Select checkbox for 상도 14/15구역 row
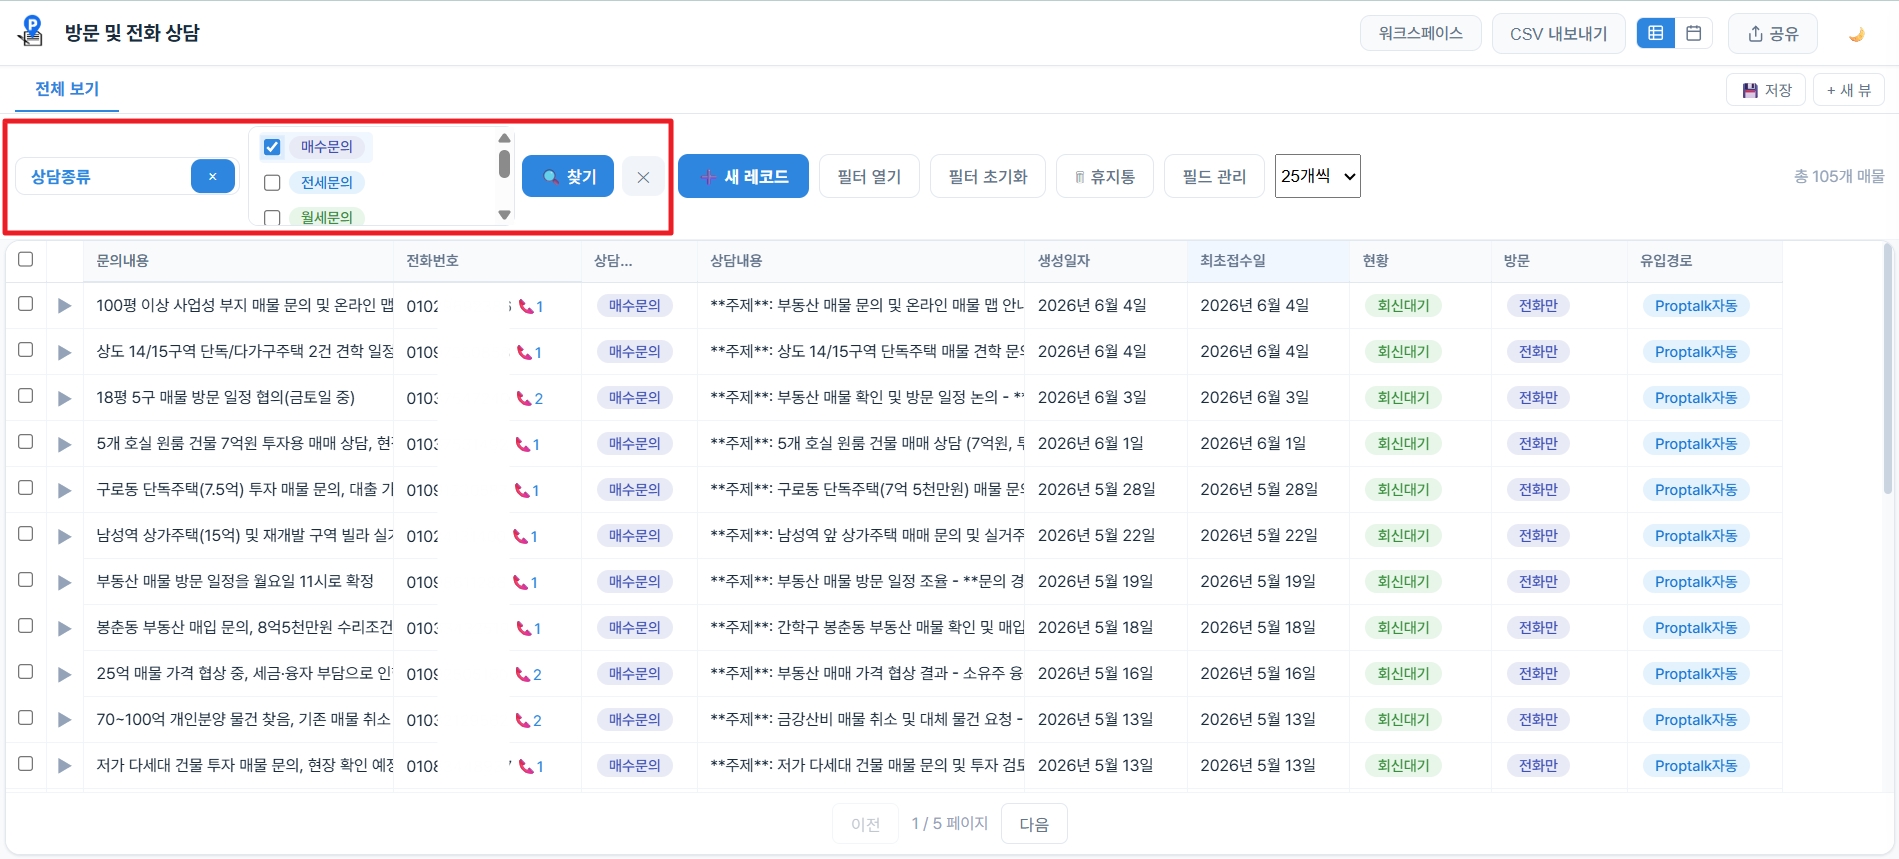 click(x=26, y=350)
